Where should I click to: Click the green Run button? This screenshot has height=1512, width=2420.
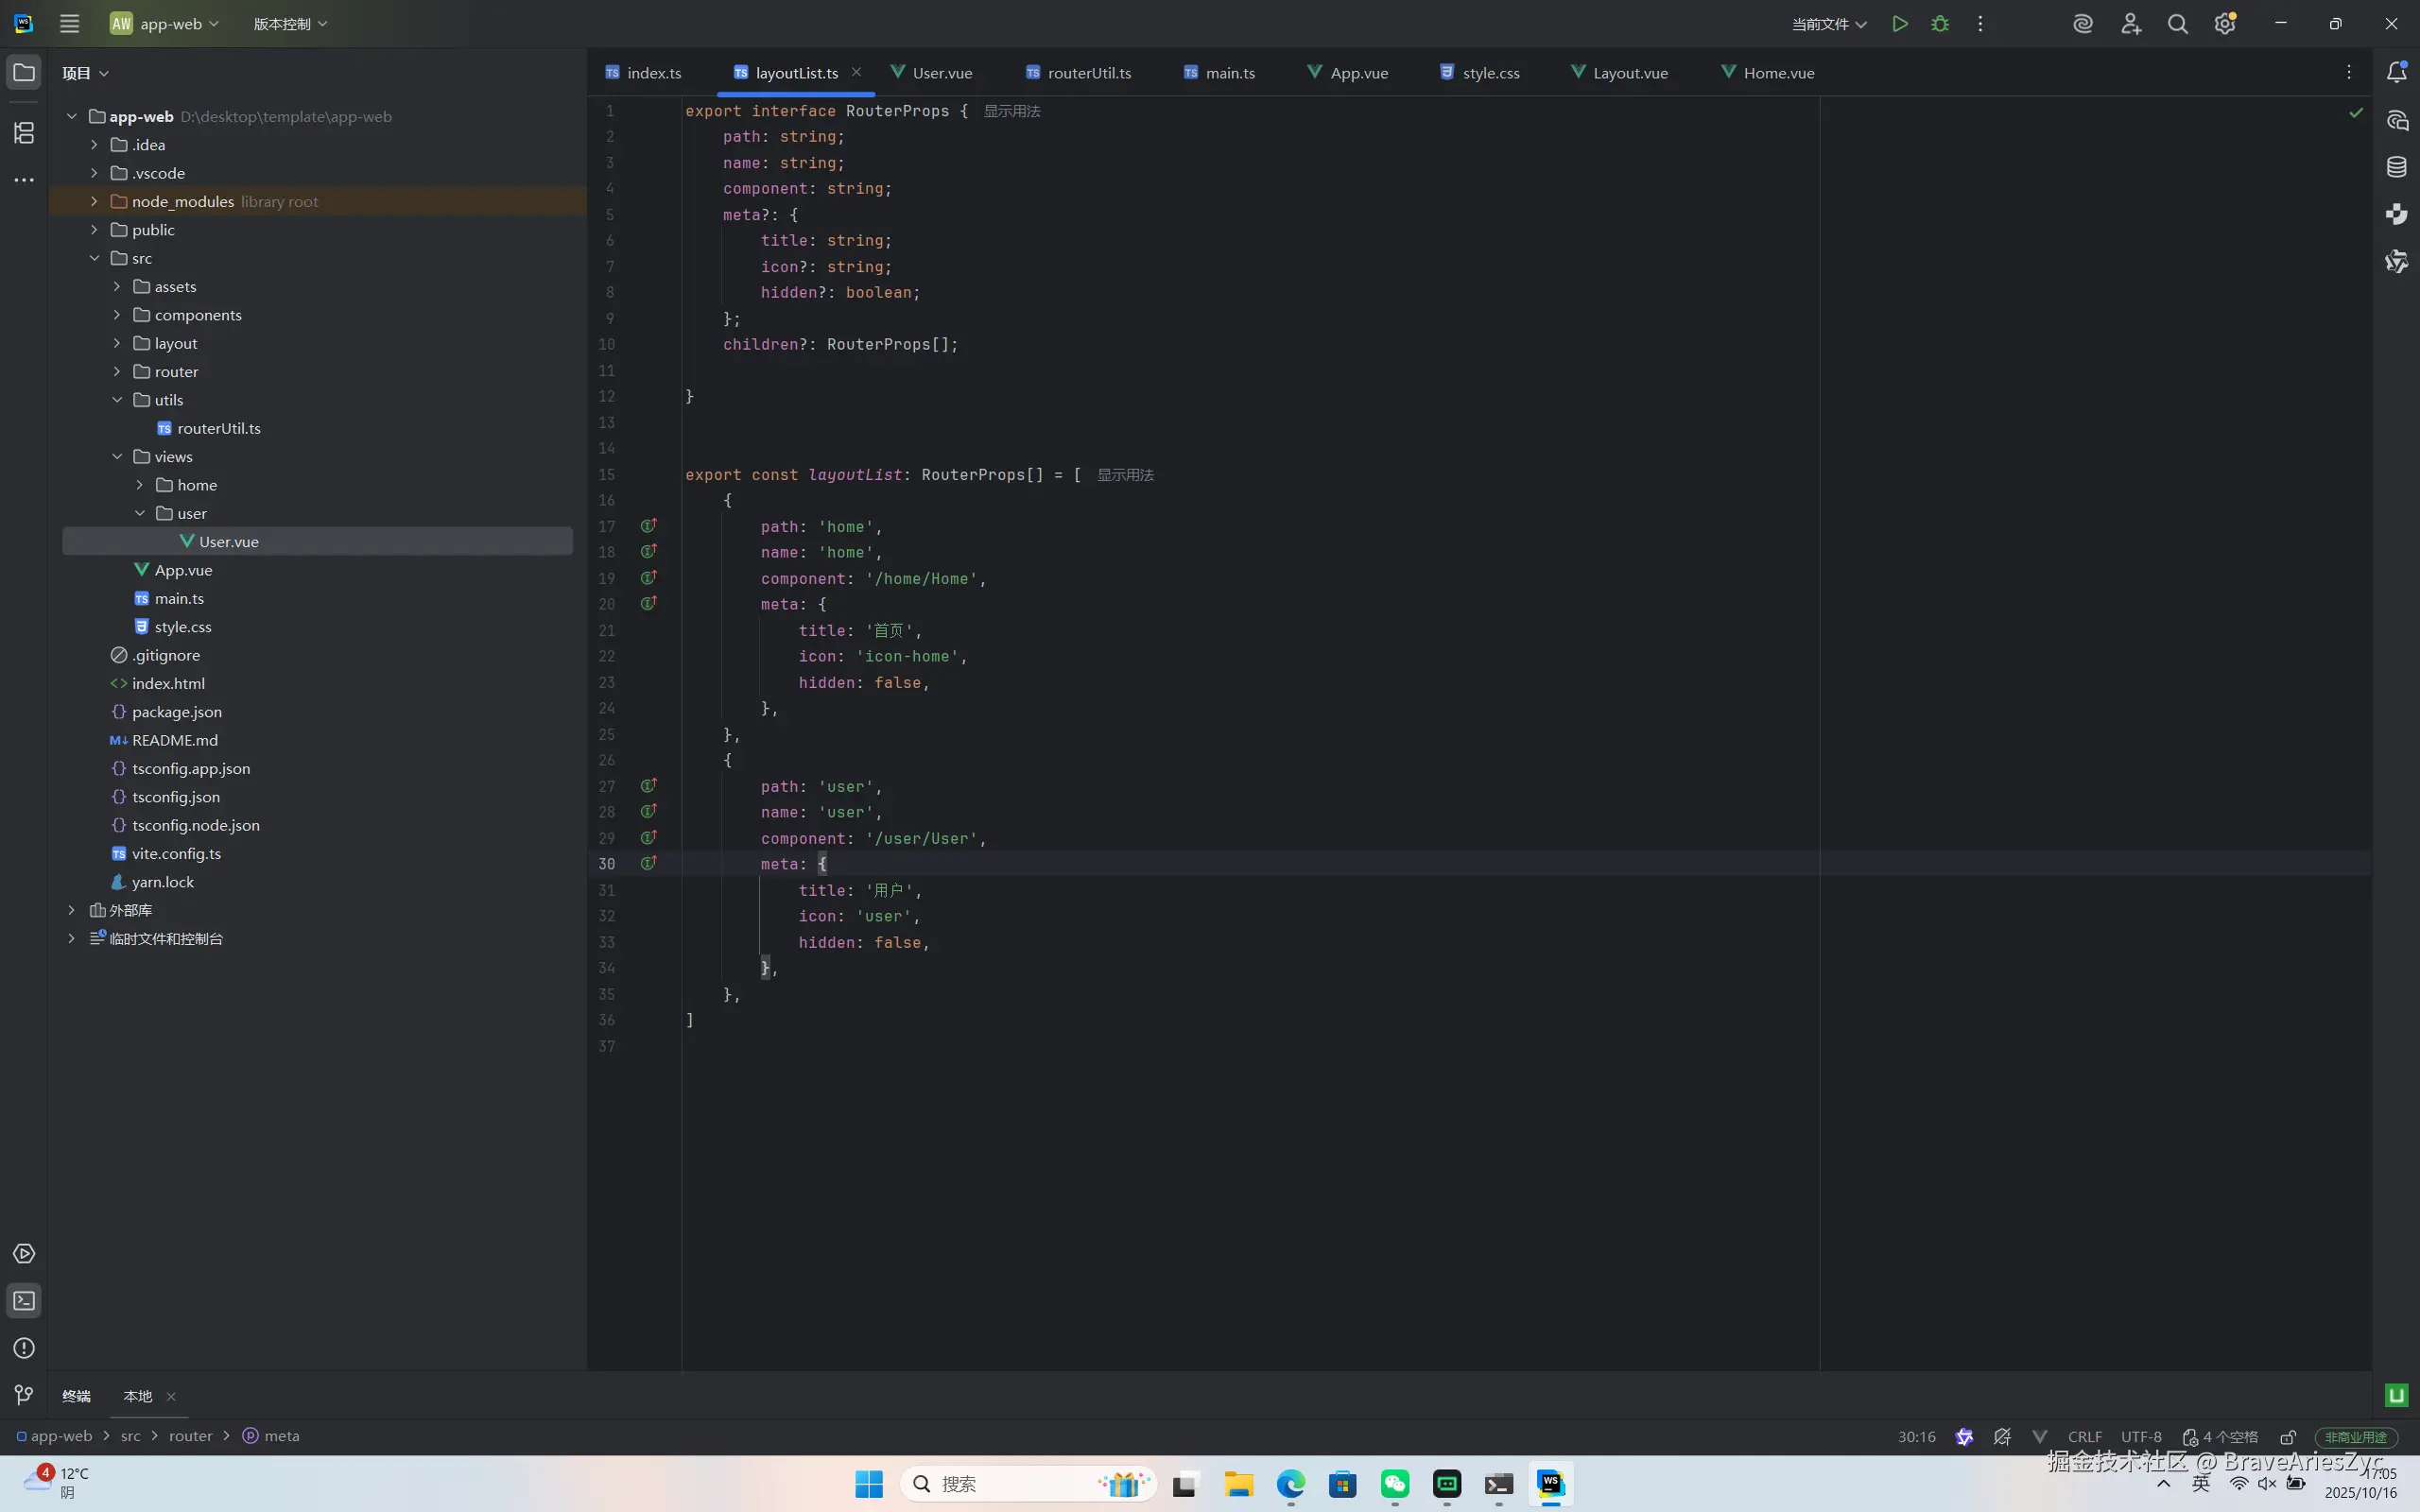point(1899,24)
